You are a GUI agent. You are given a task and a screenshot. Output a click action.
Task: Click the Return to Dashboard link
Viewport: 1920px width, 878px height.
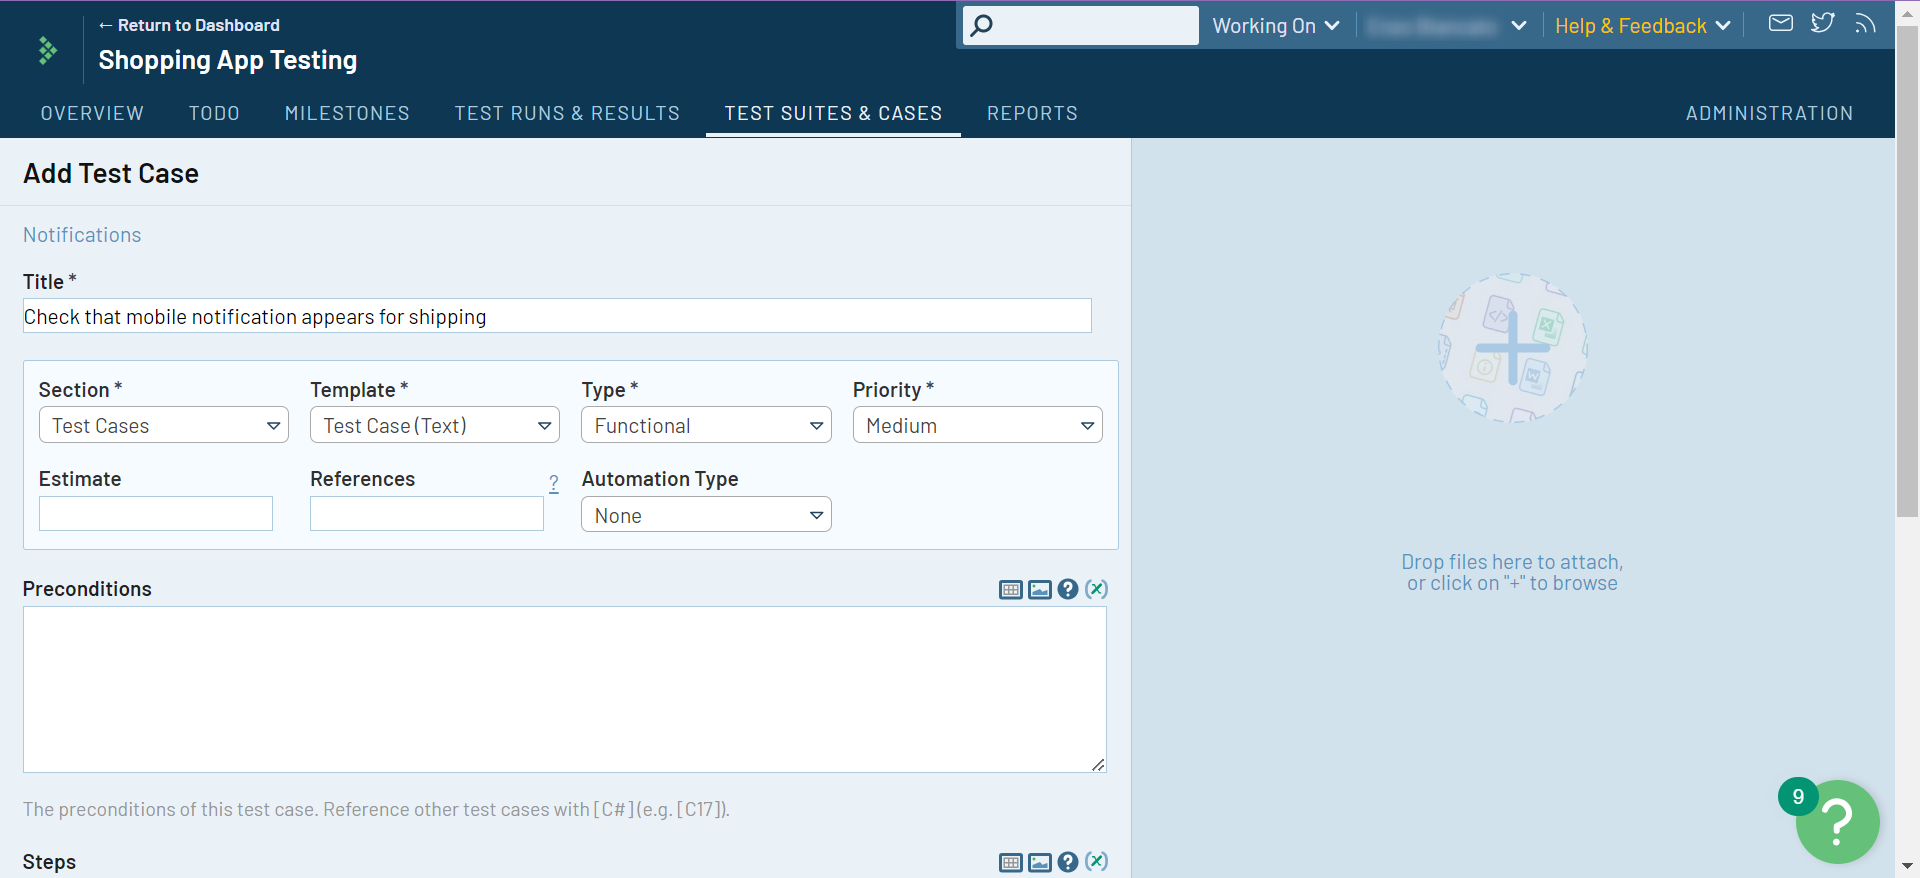click(189, 25)
